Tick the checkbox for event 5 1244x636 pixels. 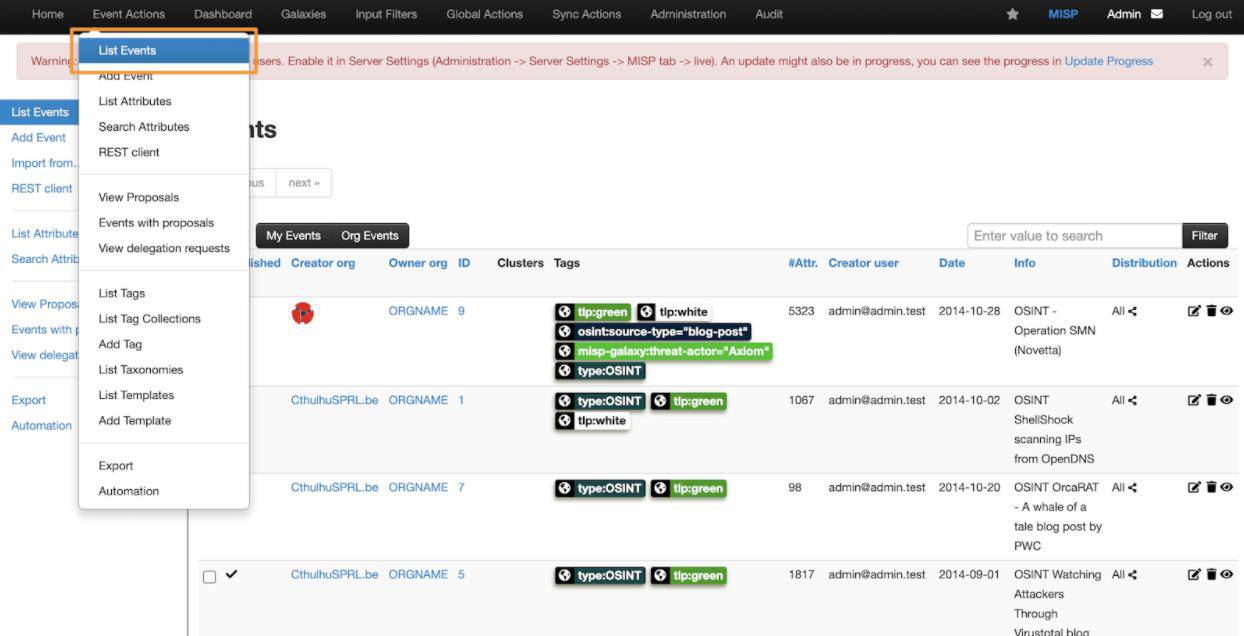[x=209, y=577]
